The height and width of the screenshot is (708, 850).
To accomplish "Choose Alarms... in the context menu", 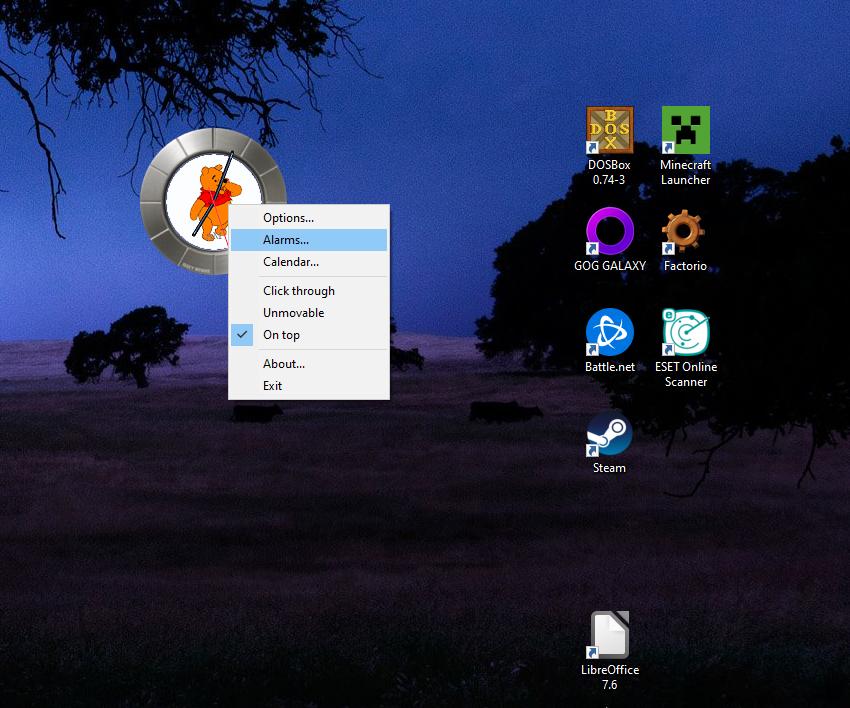I will 309,240.
